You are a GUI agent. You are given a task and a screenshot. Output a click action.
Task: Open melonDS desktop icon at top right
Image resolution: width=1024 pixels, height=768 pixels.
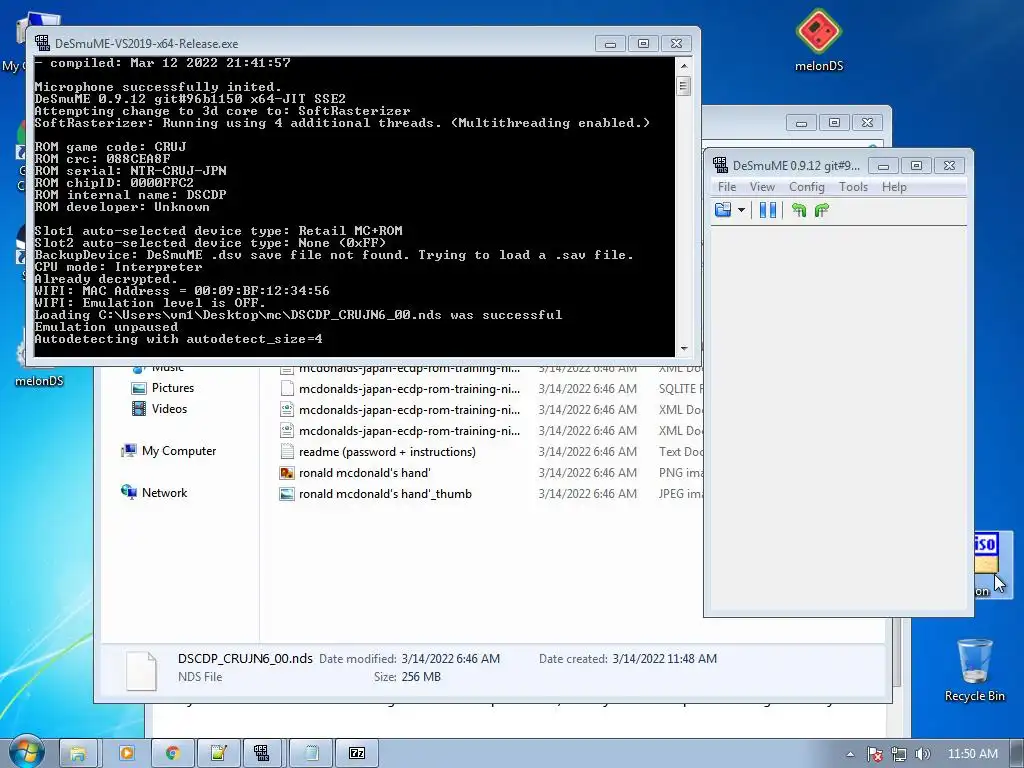click(x=819, y=40)
